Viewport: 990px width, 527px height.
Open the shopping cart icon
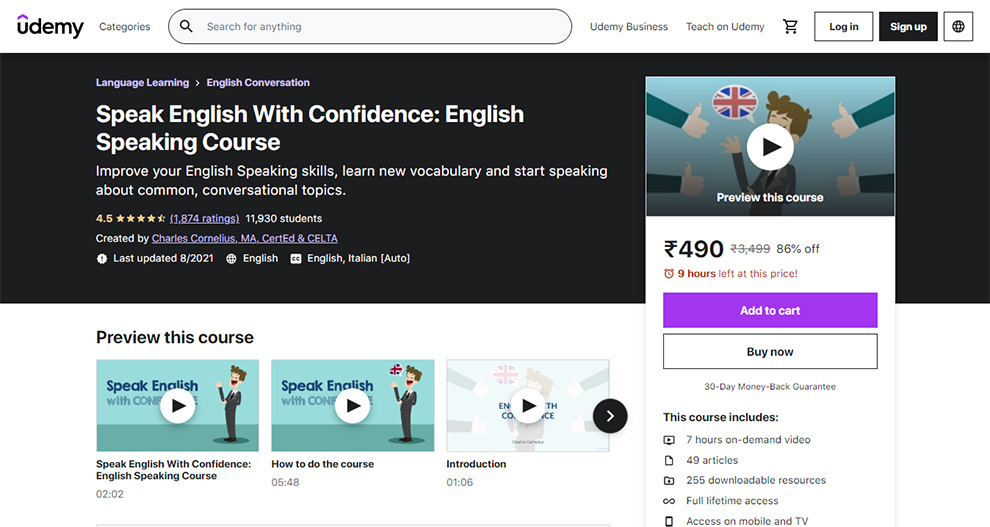(790, 27)
